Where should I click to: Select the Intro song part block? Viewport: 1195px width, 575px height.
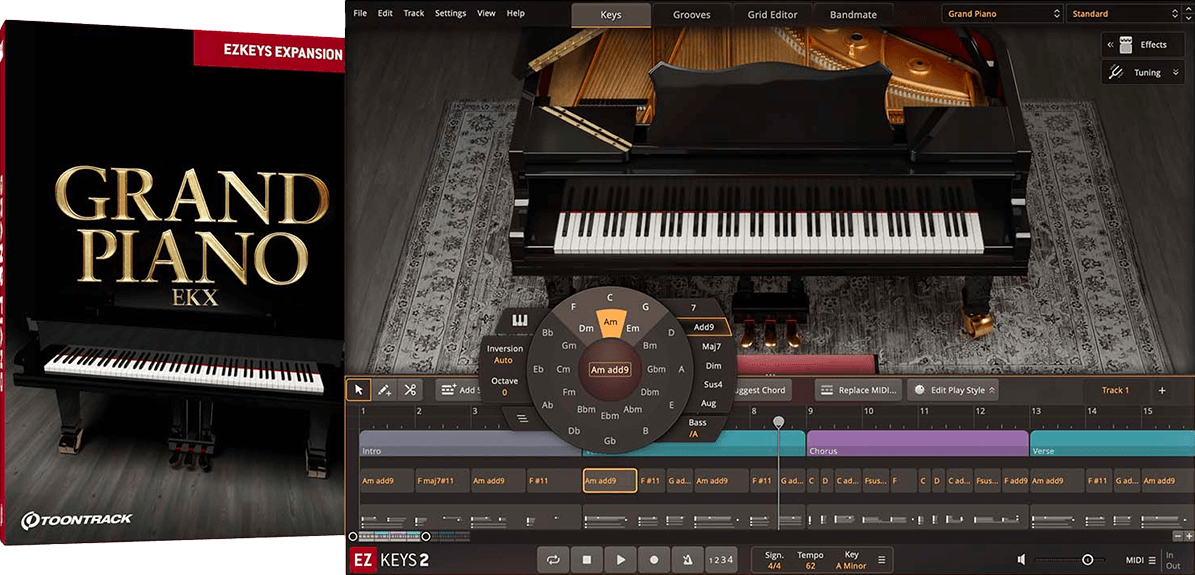point(469,444)
